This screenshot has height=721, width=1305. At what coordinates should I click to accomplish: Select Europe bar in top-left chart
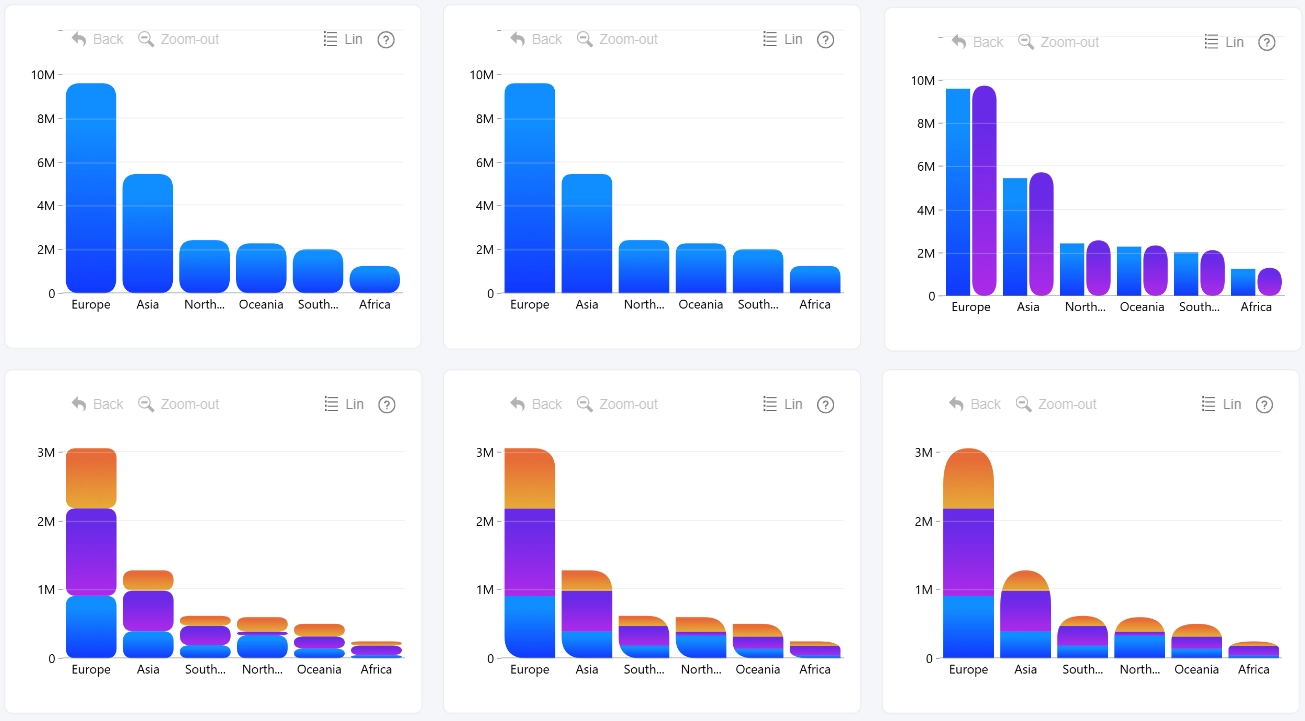tap(91, 188)
